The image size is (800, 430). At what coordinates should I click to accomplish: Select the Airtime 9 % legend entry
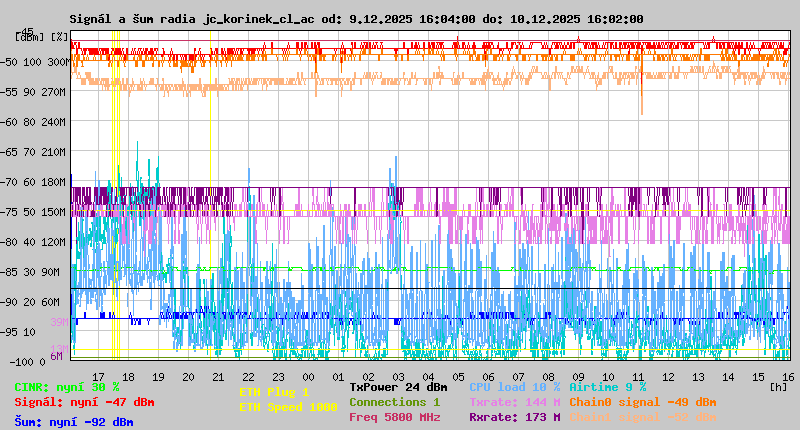click(607, 387)
